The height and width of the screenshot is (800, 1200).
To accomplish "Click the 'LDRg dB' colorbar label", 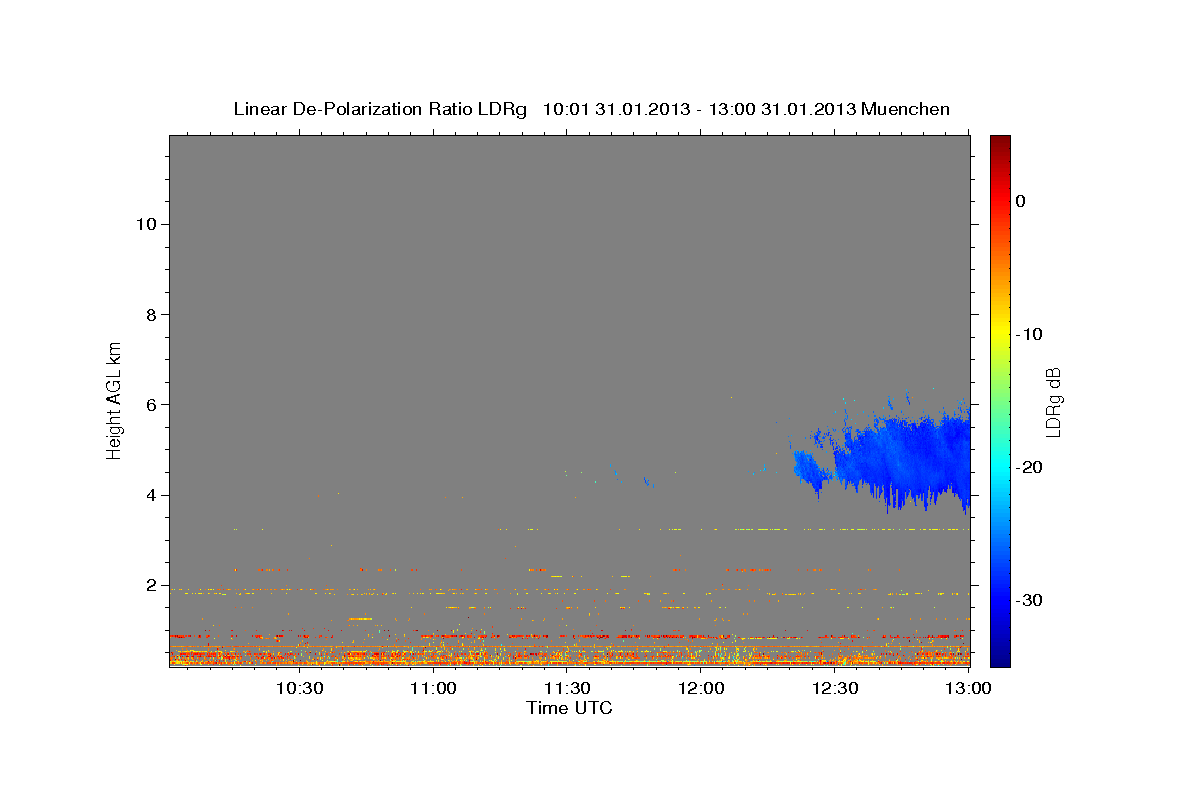I will pos(1053,401).
